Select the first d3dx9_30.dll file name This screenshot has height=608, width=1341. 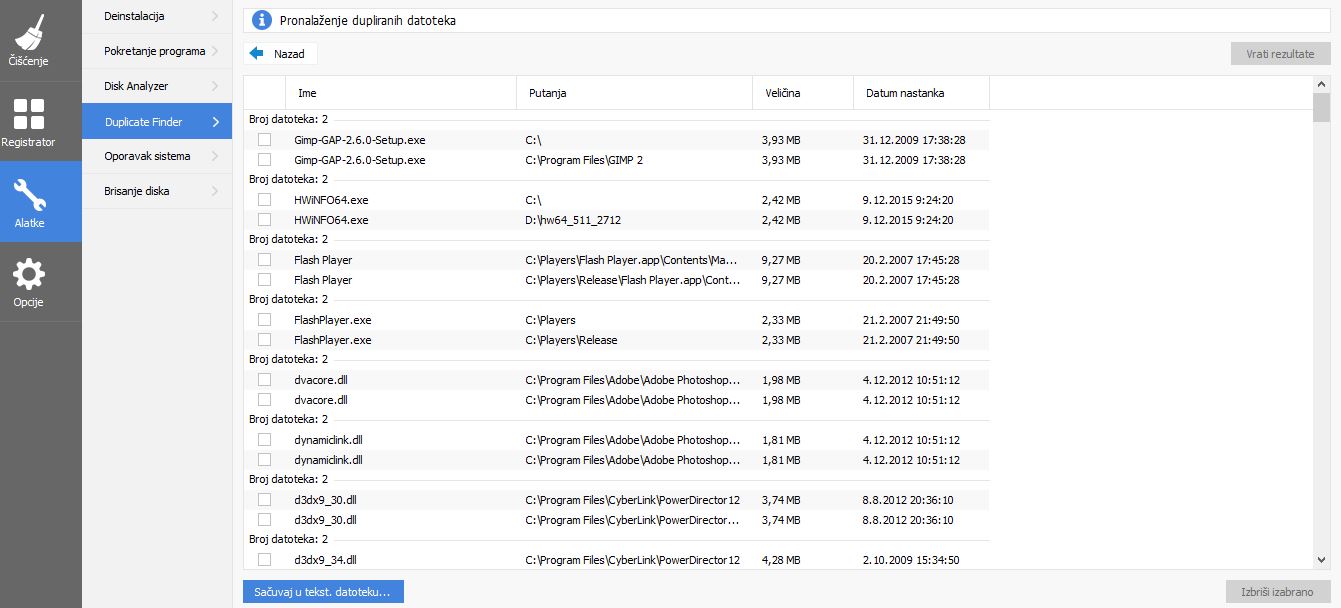[x=325, y=500]
